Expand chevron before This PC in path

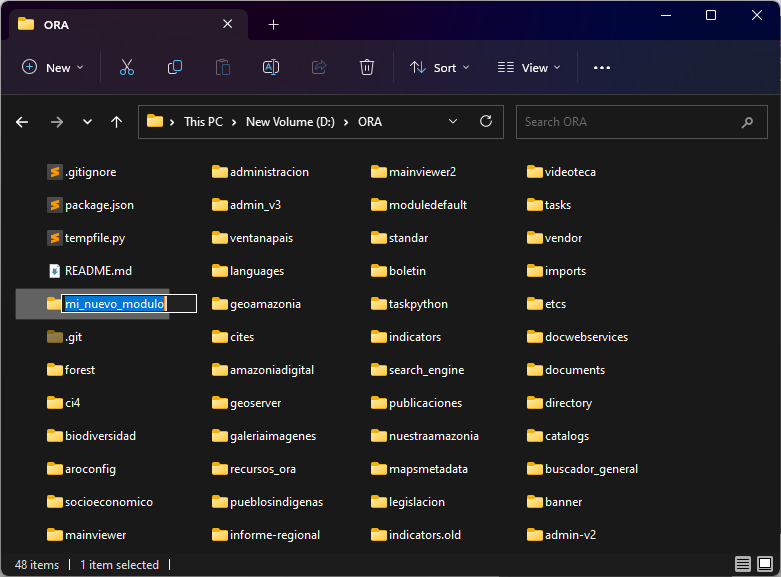pos(172,122)
